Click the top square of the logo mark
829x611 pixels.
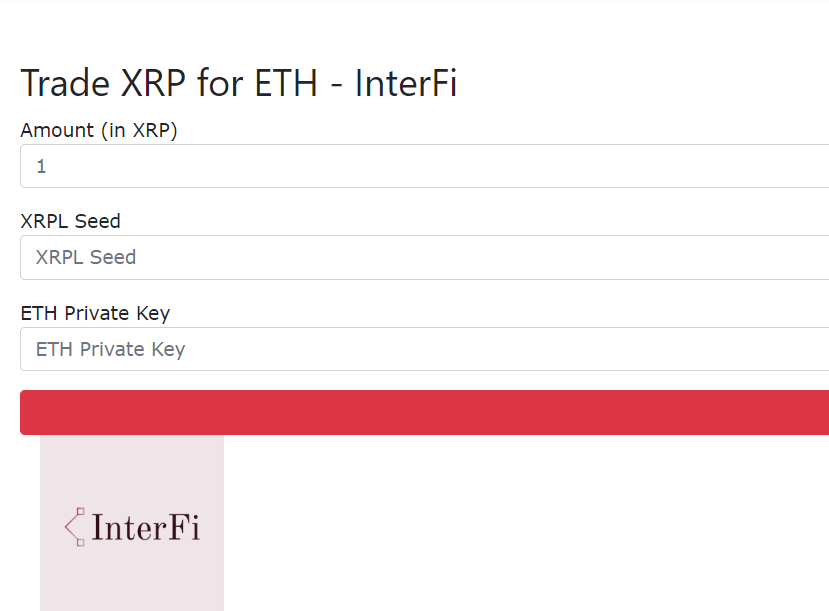[x=80, y=511]
